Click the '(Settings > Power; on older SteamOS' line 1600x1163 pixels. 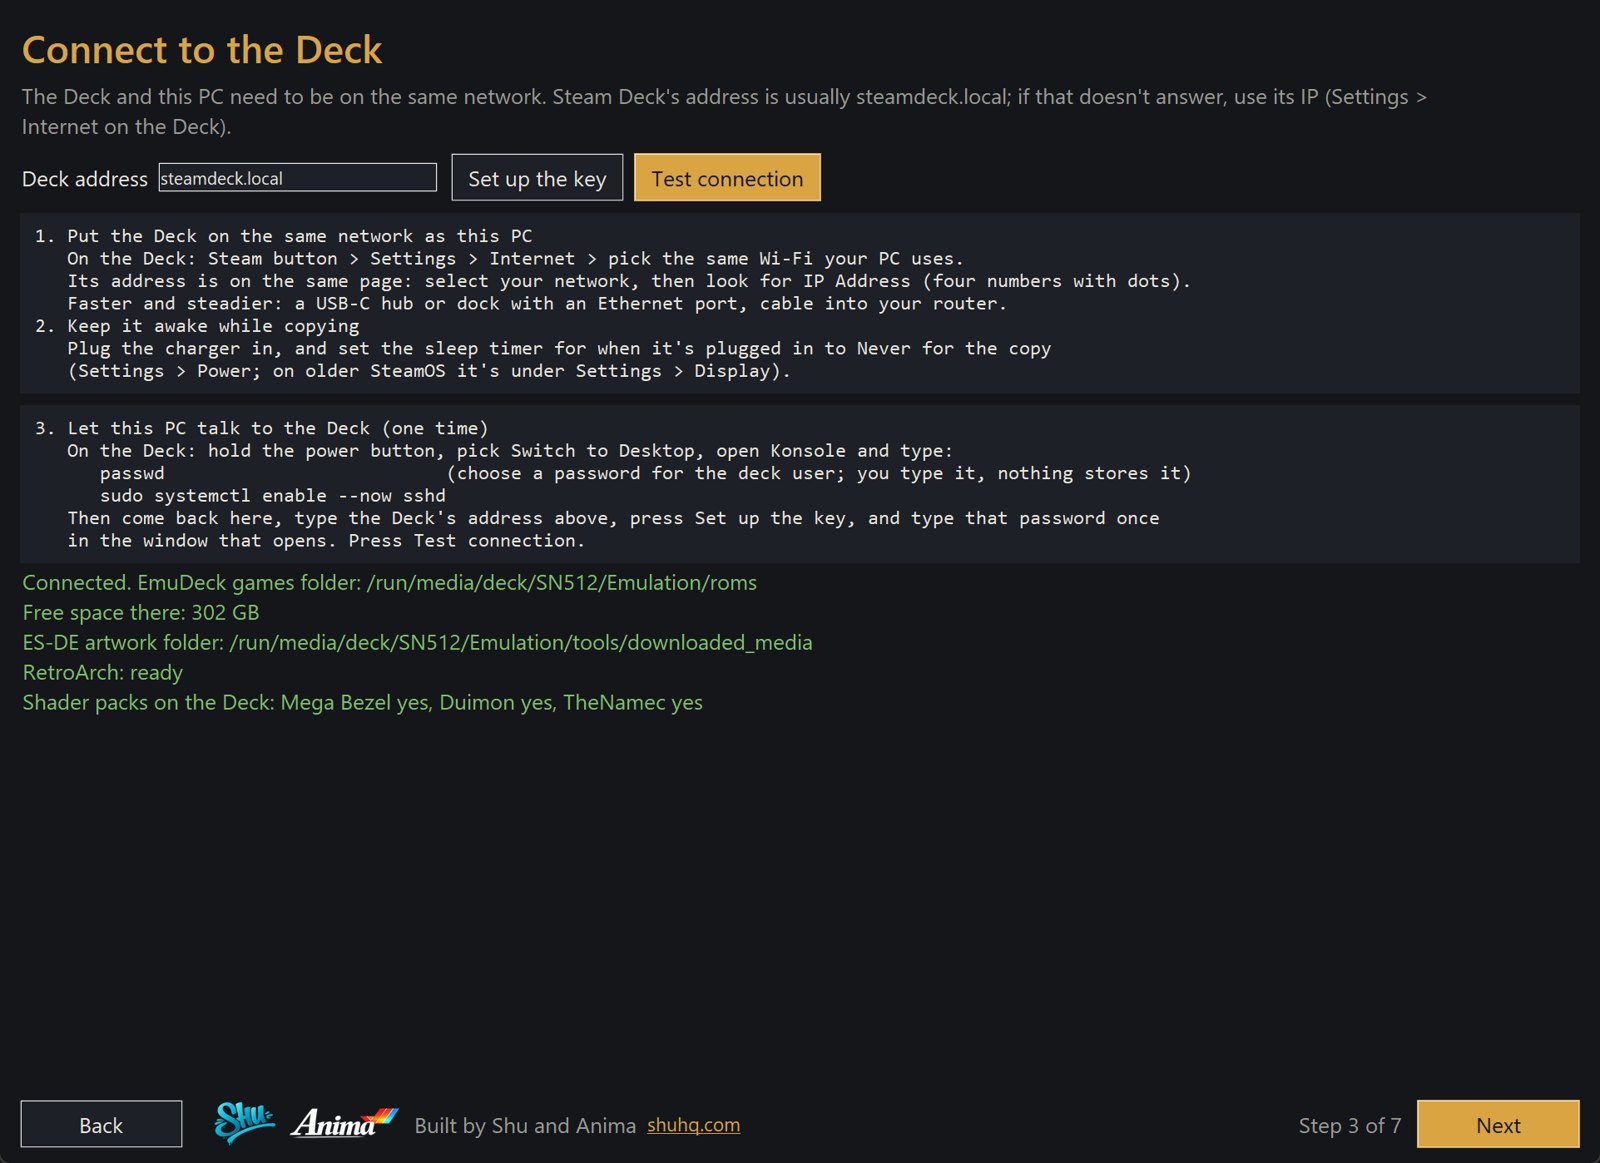429,371
